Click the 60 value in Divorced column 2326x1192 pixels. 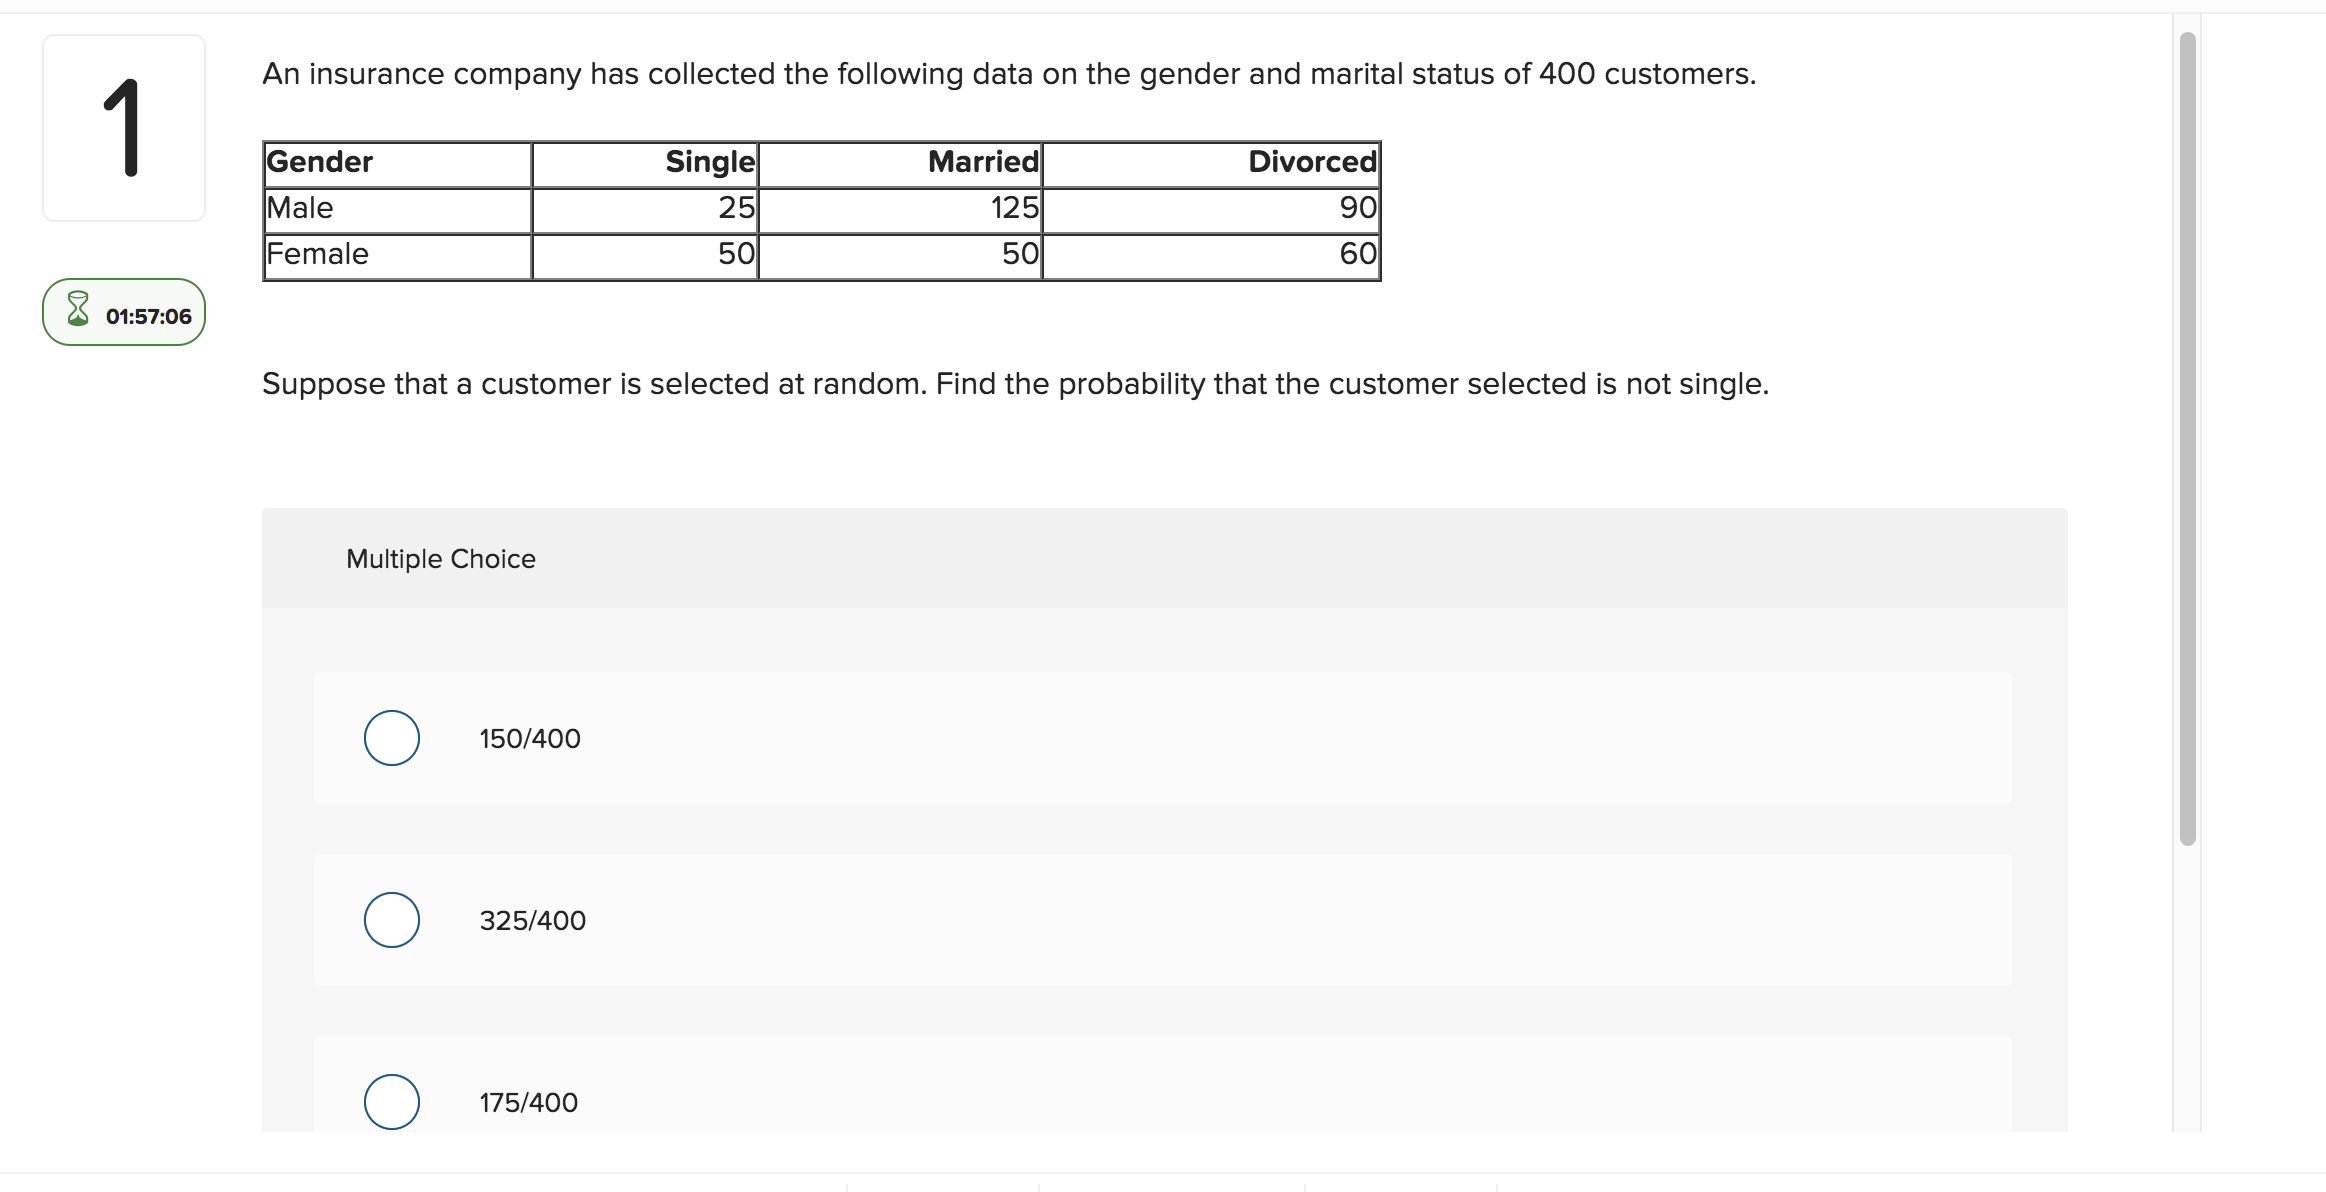point(1358,254)
